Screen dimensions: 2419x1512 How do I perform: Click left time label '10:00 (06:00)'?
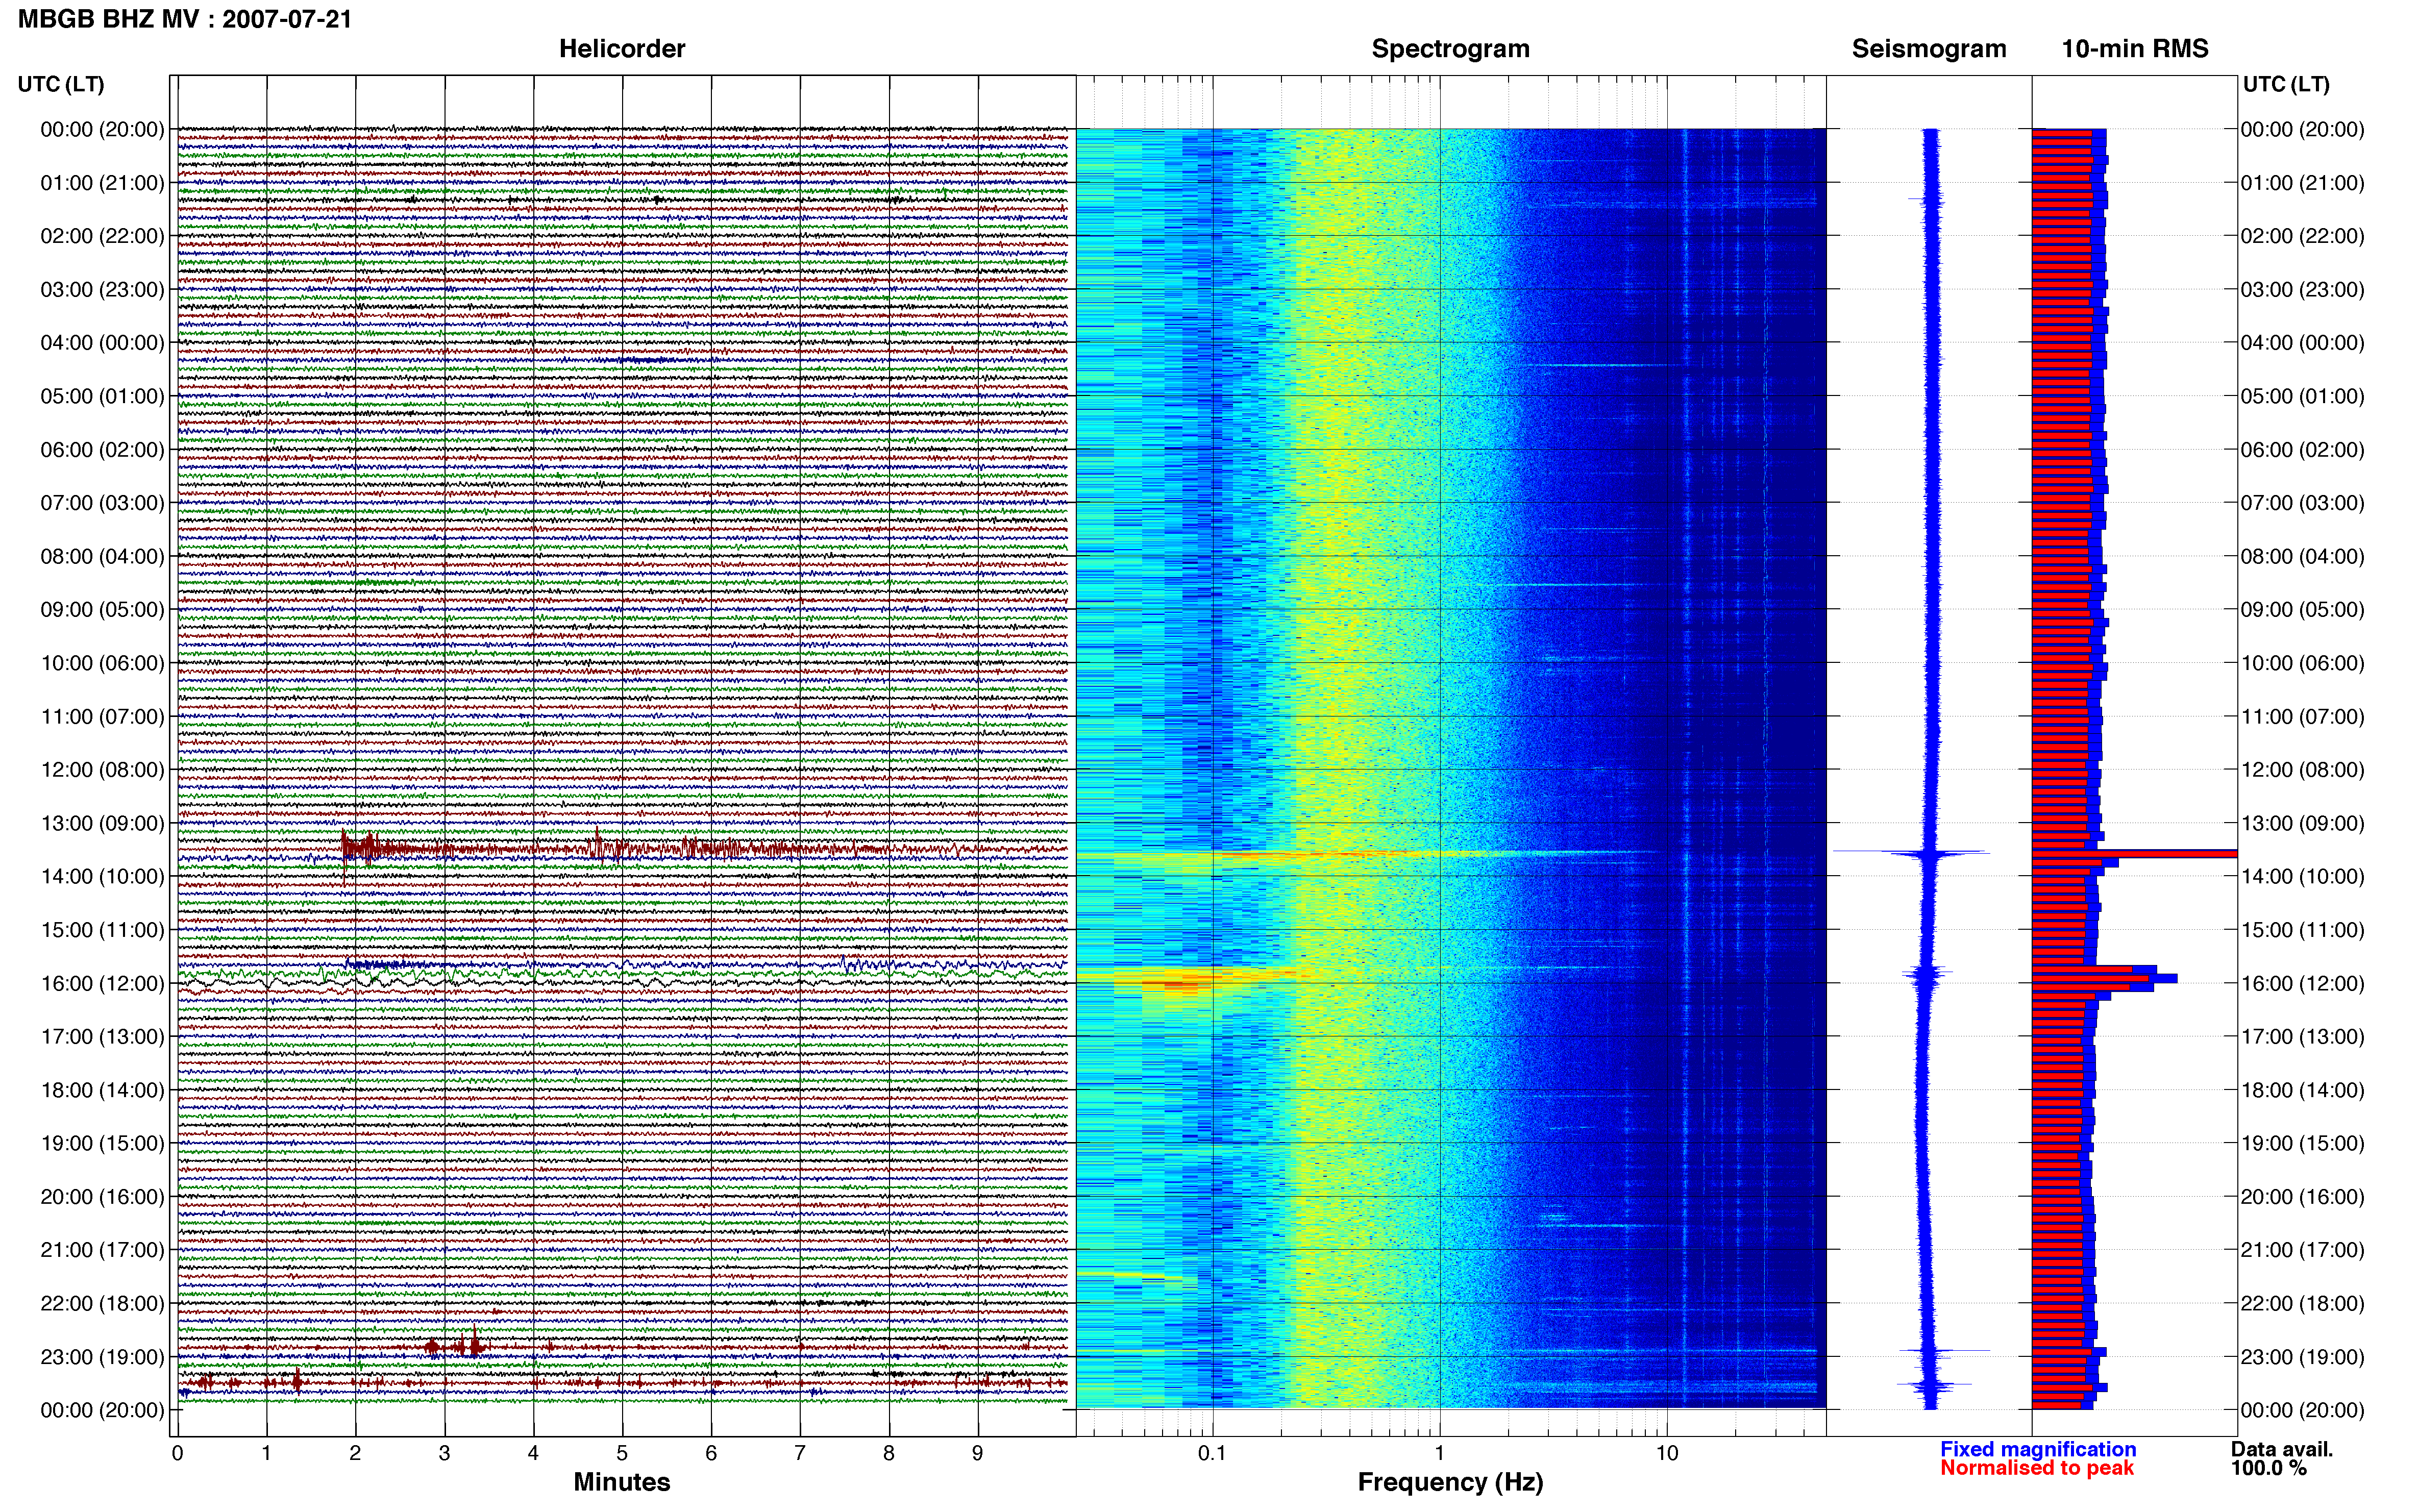pyautogui.click(x=102, y=663)
